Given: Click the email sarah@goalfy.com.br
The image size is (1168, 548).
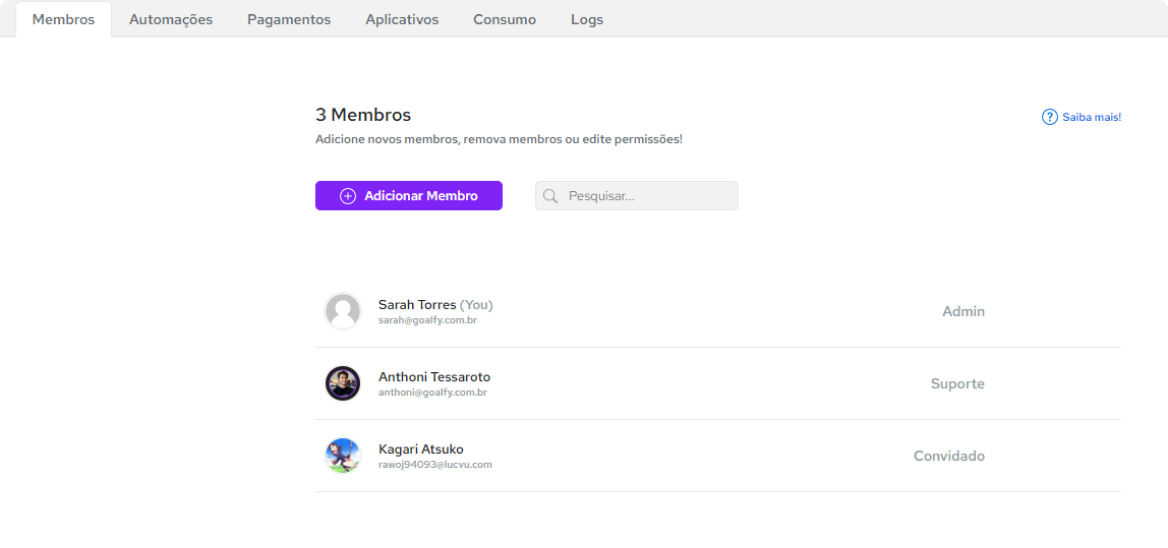Looking at the screenshot, I should click(x=428, y=319).
